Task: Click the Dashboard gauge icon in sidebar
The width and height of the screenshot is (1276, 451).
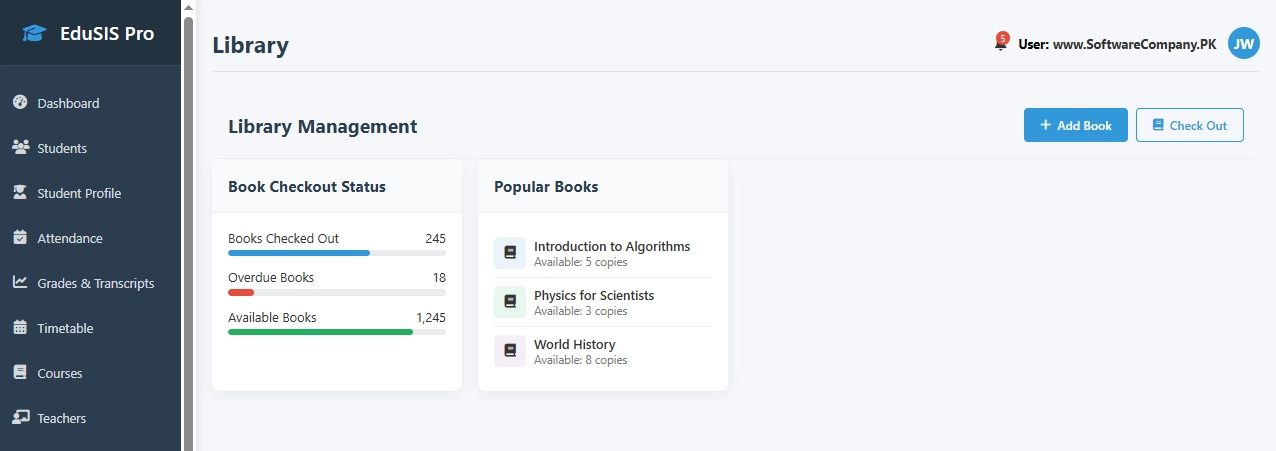Action: (20, 103)
